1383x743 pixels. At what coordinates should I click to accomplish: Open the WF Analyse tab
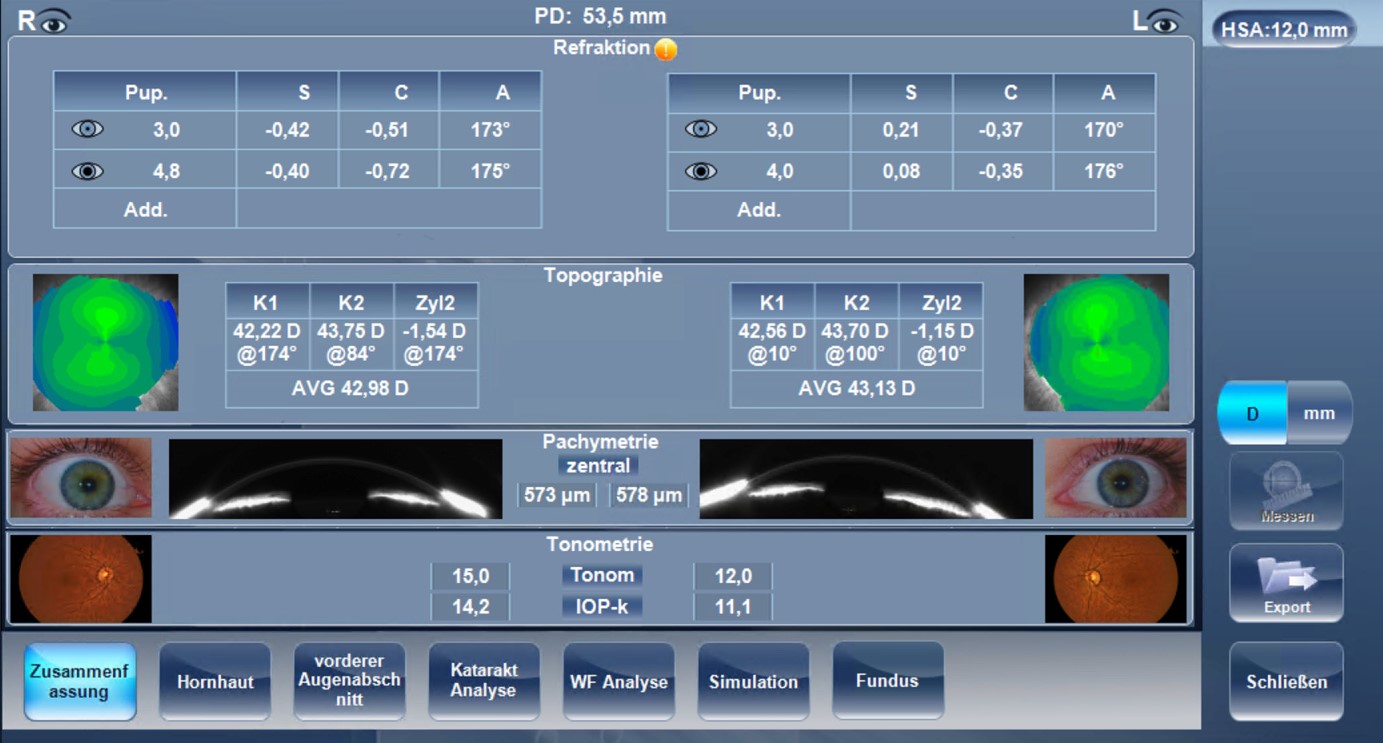tap(619, 681)
